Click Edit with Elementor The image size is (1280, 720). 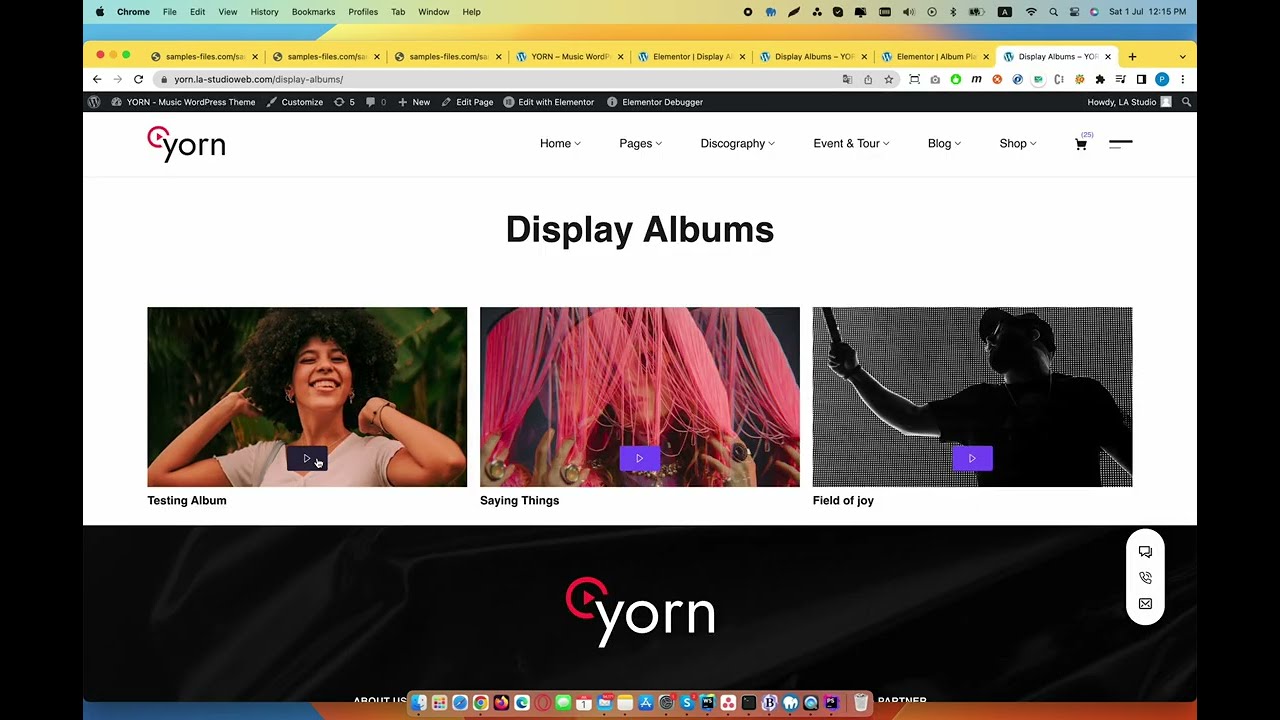tap(548, 102)
